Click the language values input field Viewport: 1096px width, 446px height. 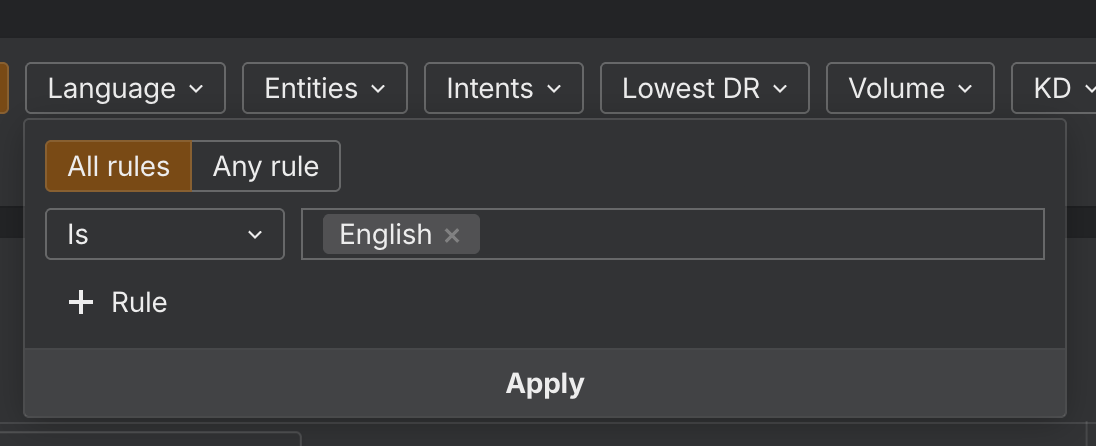click(760, 235)
